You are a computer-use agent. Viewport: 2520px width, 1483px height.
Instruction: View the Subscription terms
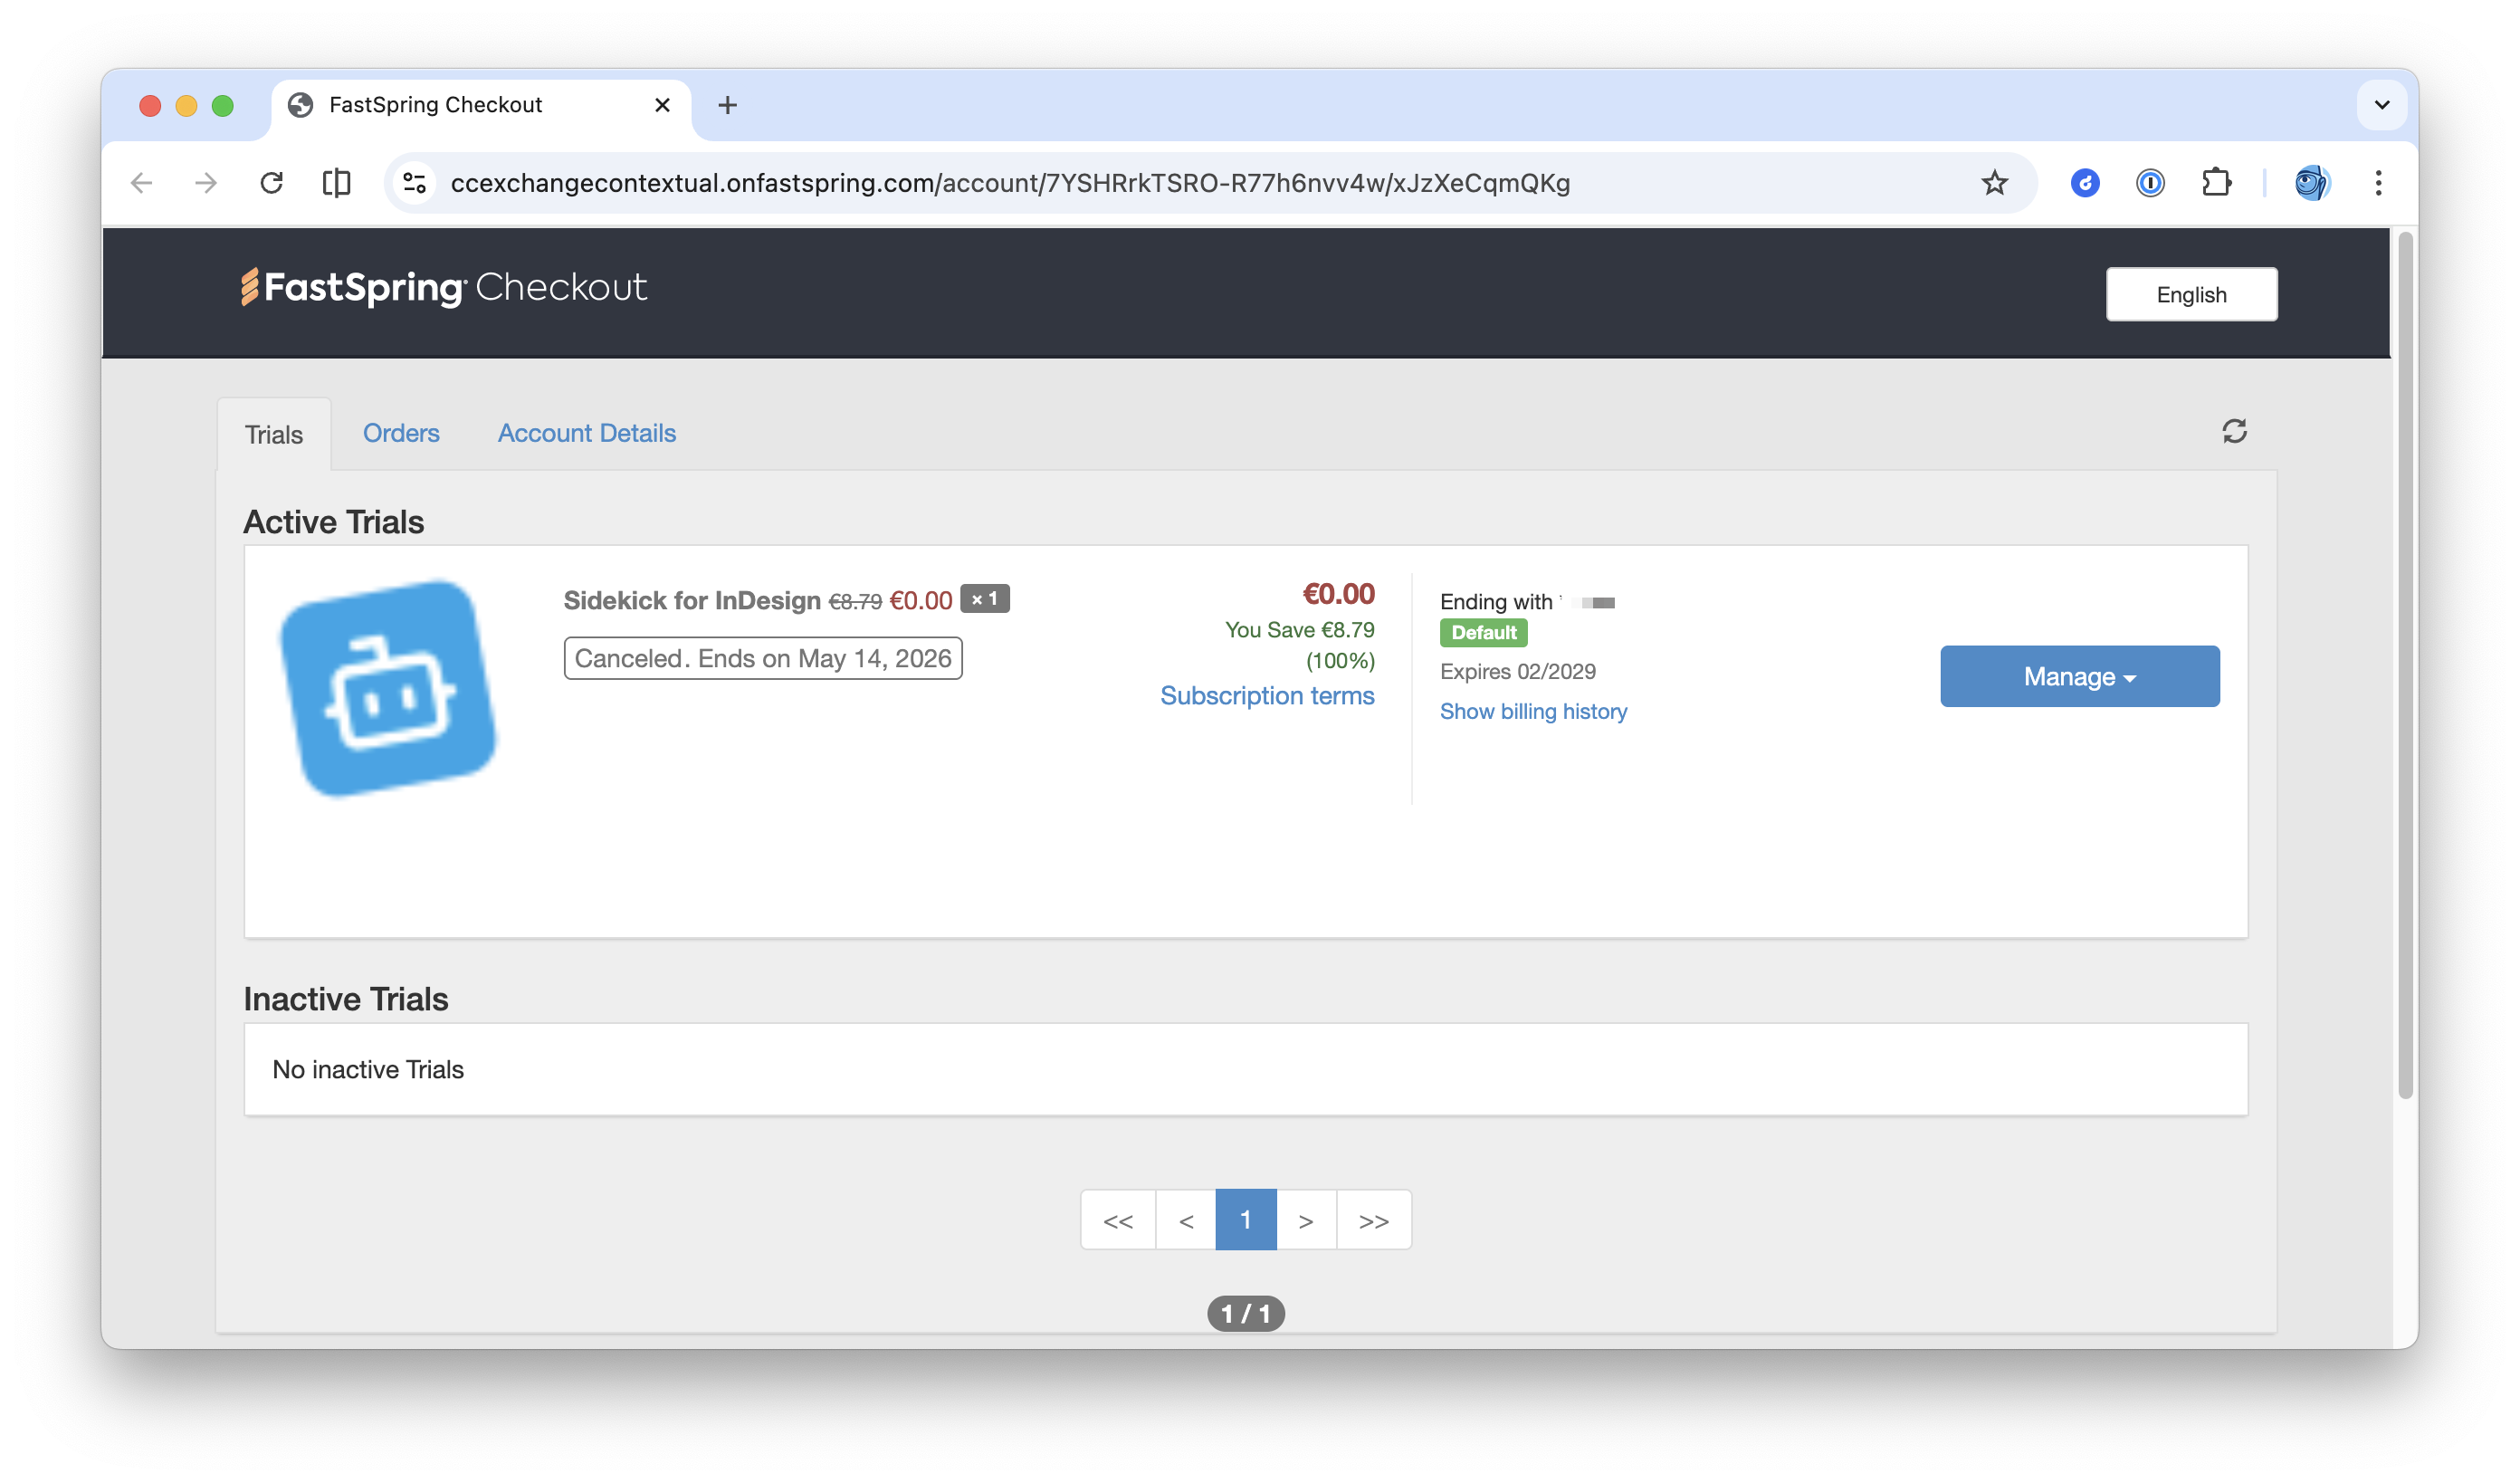pos(1267,696)
